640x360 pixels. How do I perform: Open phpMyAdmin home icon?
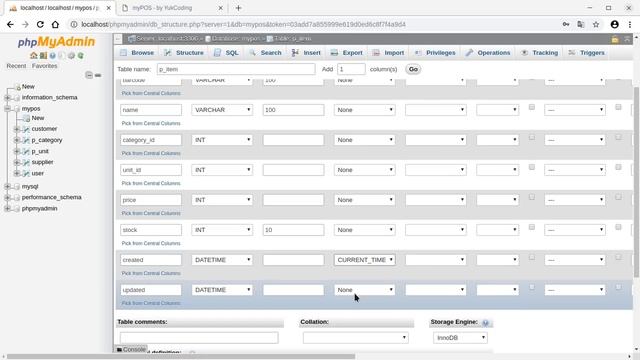pos(33,56)
